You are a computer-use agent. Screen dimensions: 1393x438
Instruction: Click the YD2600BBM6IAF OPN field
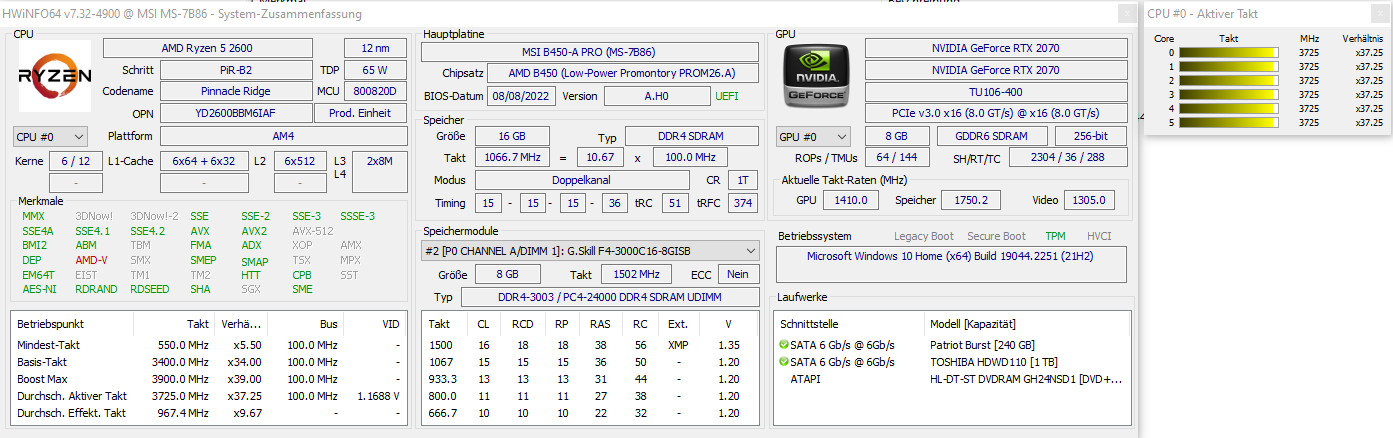coord(234,113)
